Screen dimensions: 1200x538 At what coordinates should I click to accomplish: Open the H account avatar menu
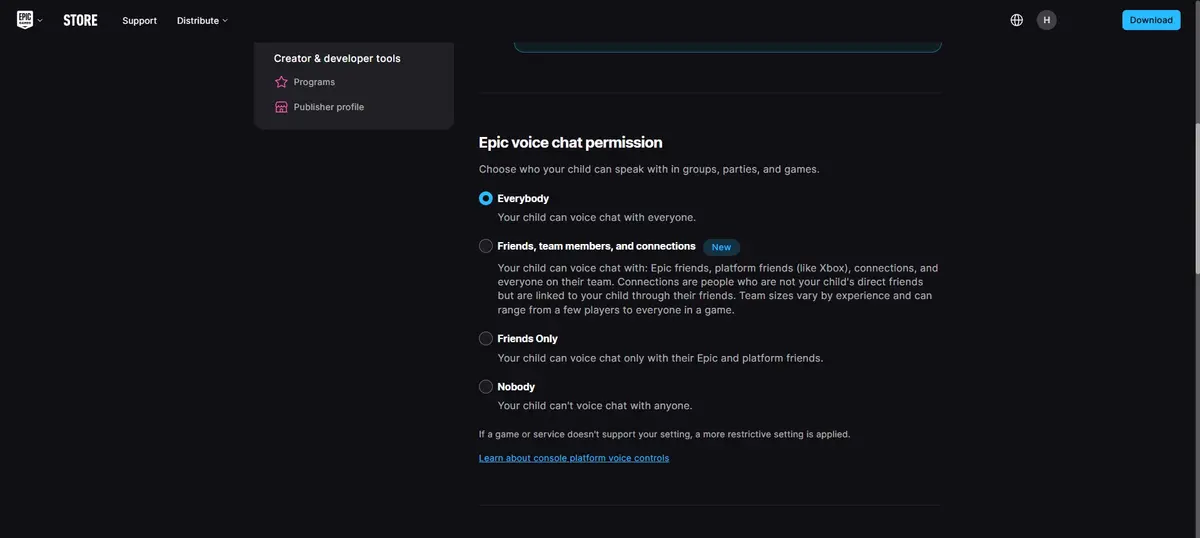coord(1047,20)
